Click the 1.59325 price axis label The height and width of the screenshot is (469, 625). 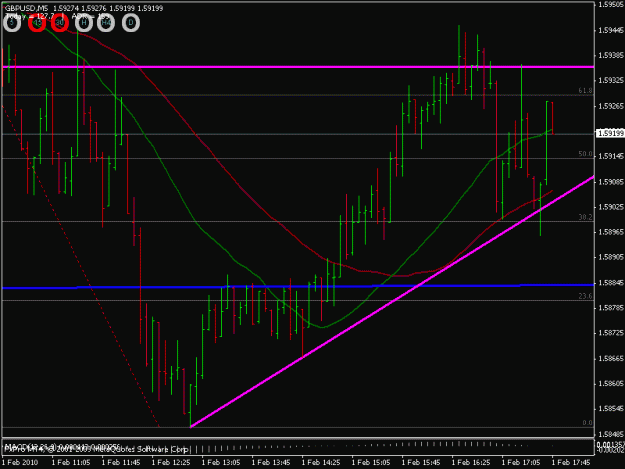pos(611,80)
